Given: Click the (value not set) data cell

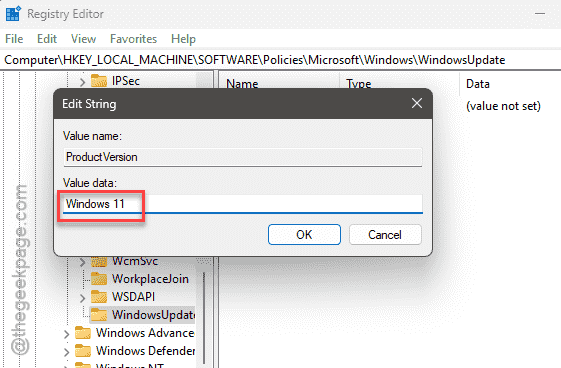Looking at the screenshot, I should [x=503, y=106].
